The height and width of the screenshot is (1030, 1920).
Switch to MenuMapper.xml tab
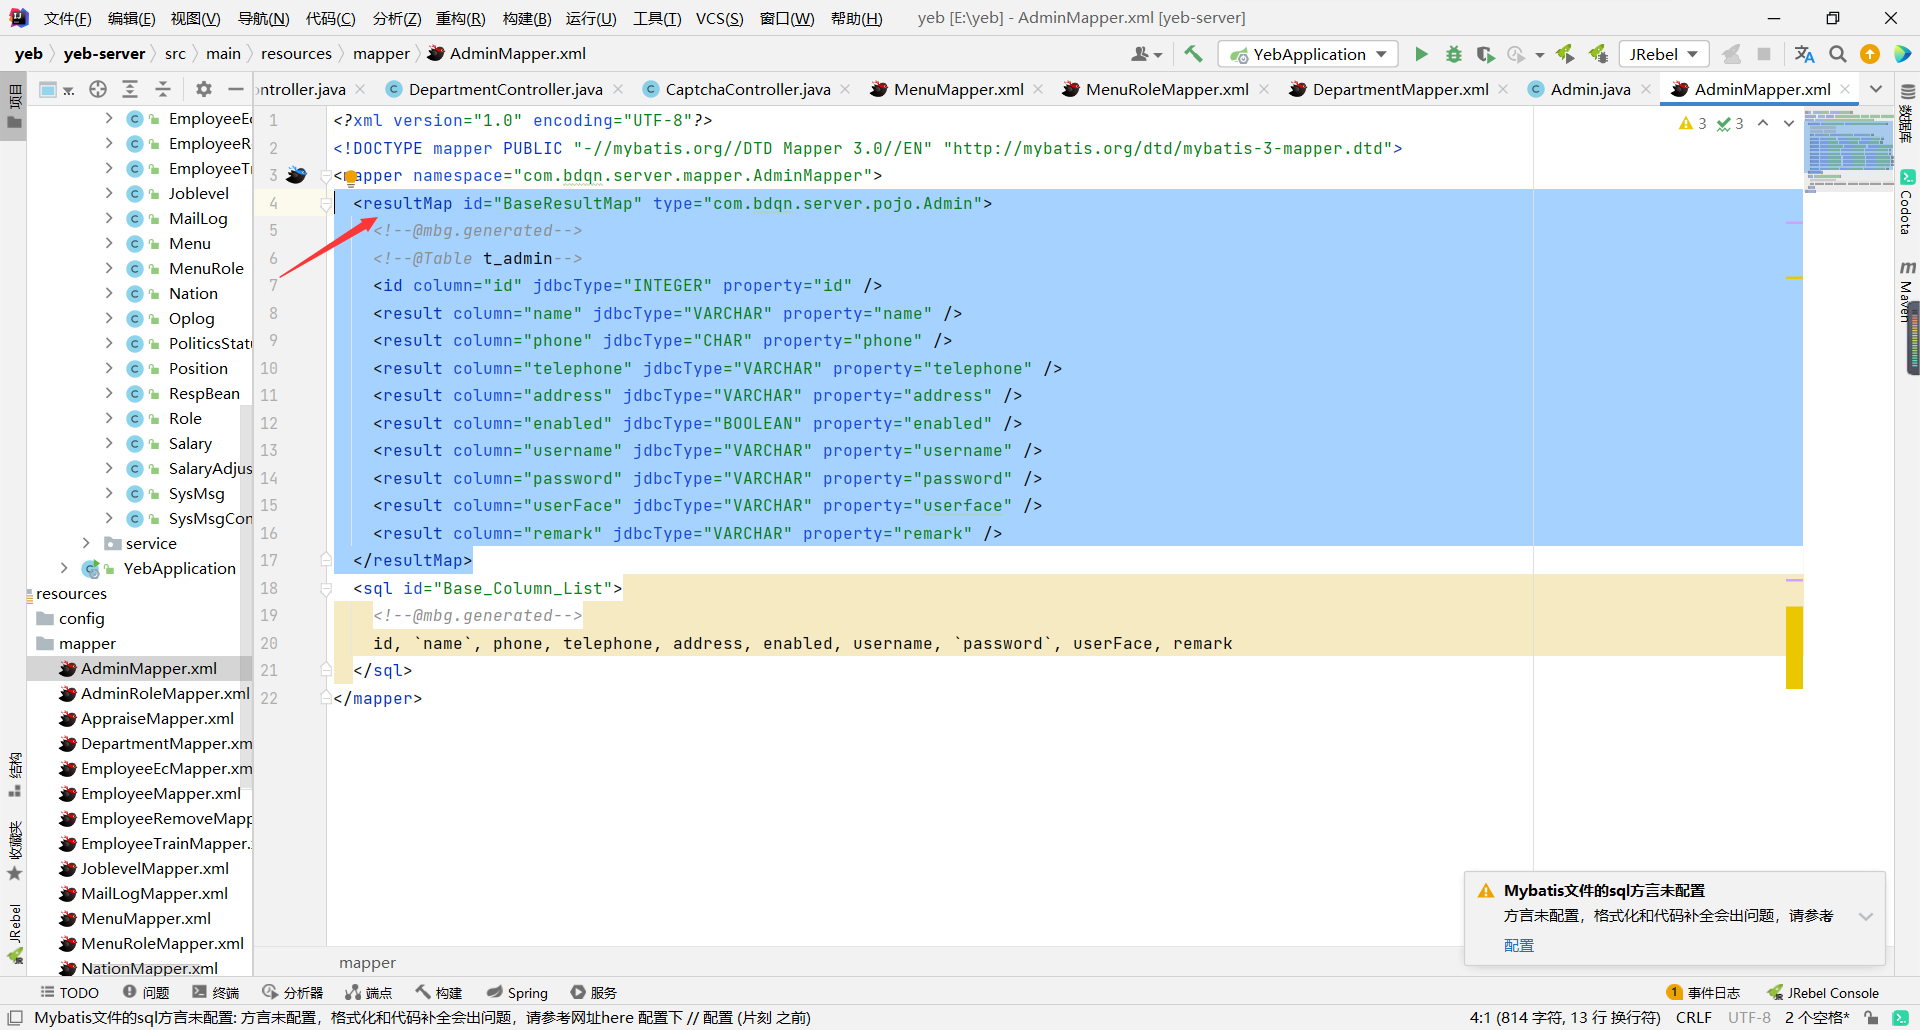click(x=958, y=89)
